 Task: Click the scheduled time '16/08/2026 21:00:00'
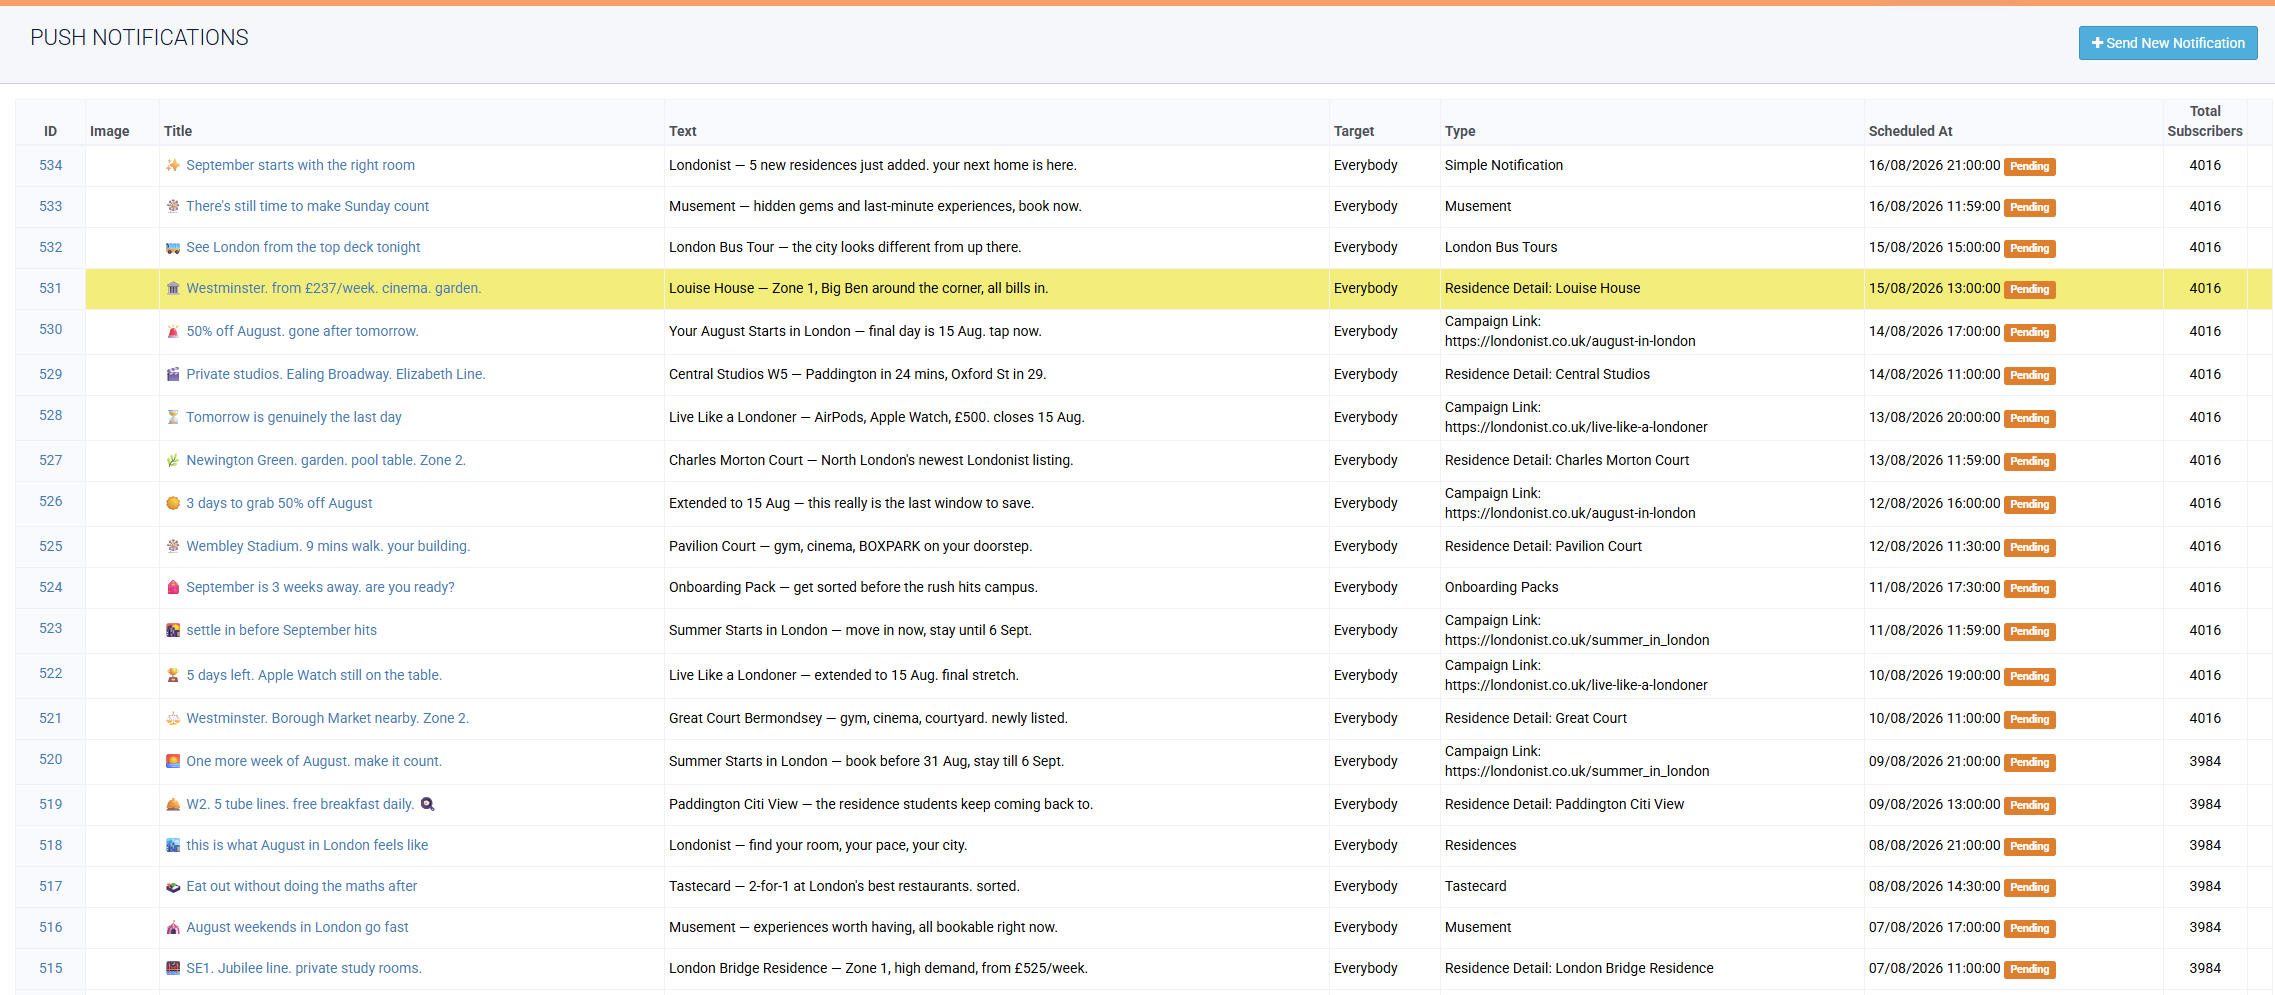[1934, 166]
